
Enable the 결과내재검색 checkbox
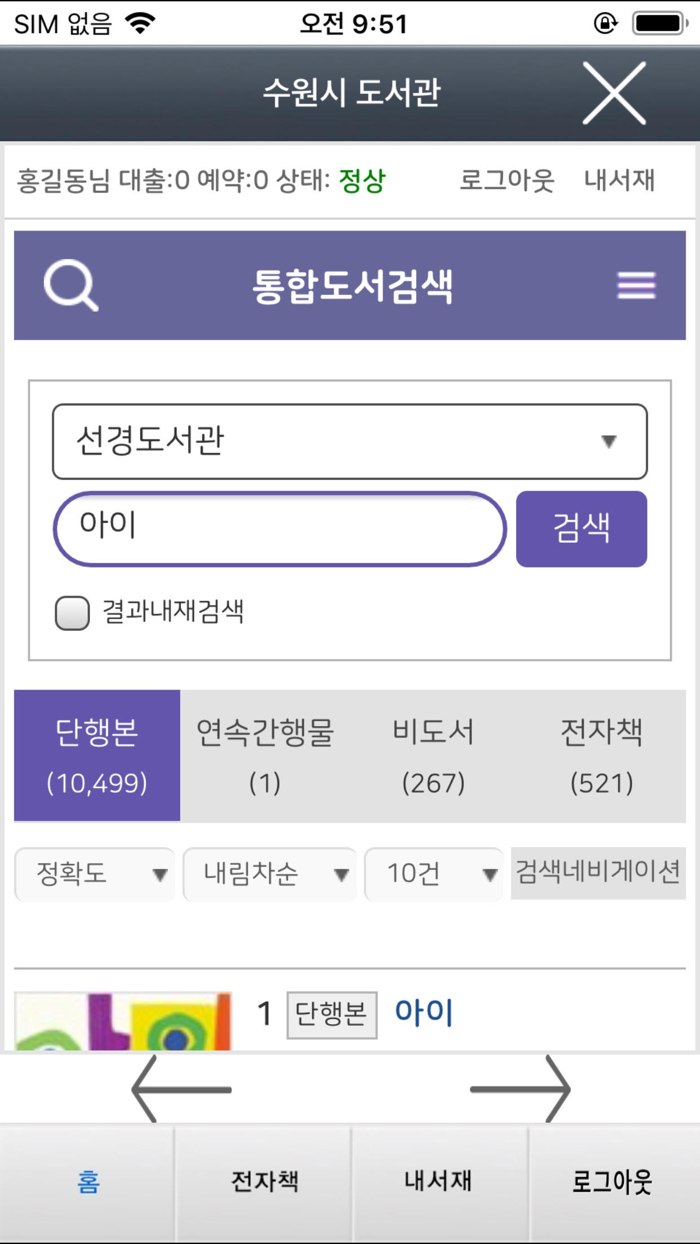coord(71,612)
